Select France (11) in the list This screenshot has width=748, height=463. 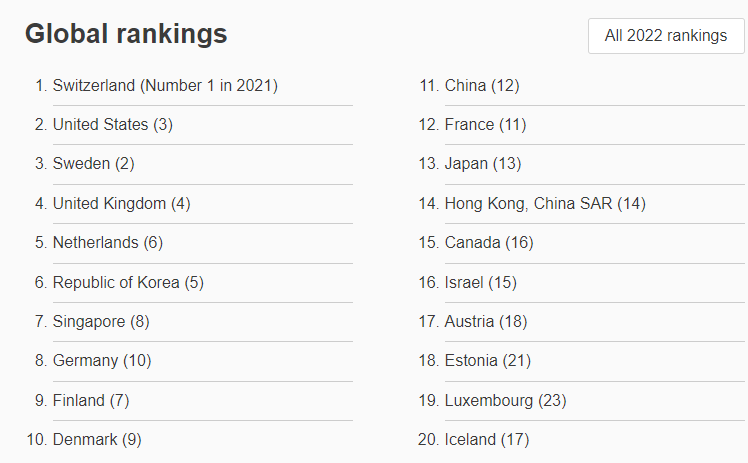pyautogui.click(x=486, y=125)
